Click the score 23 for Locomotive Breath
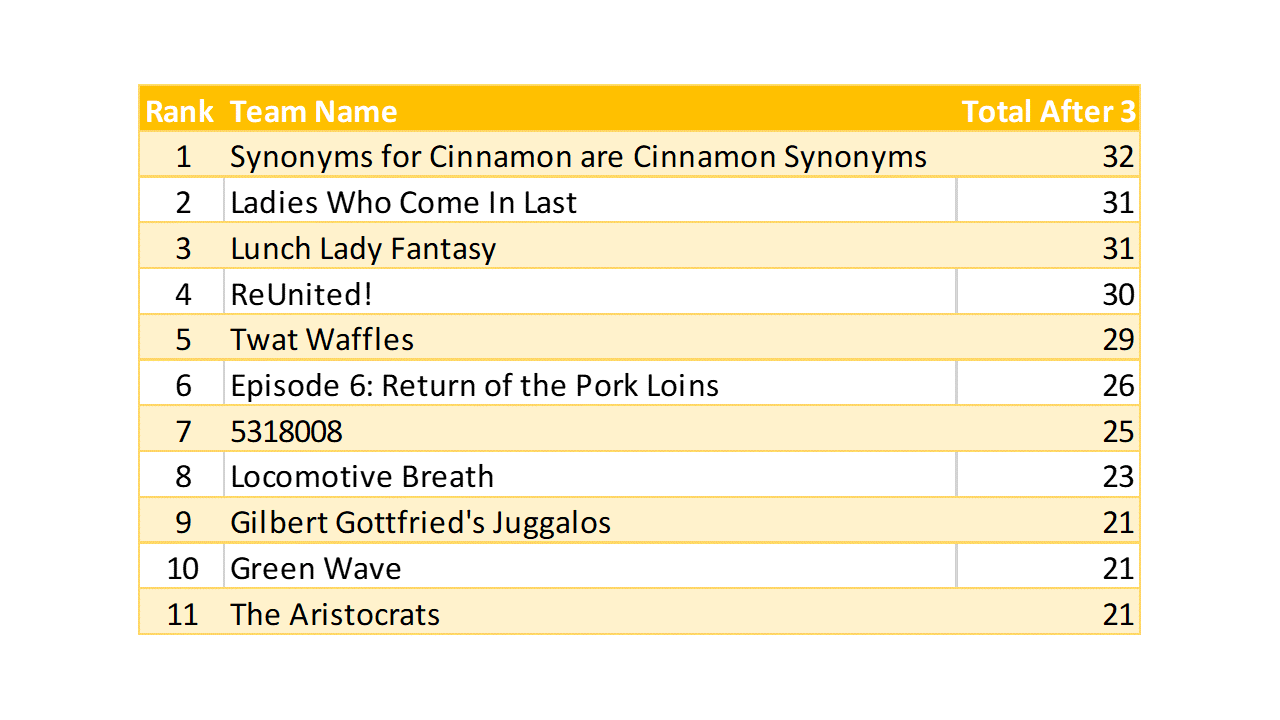 1118,477
